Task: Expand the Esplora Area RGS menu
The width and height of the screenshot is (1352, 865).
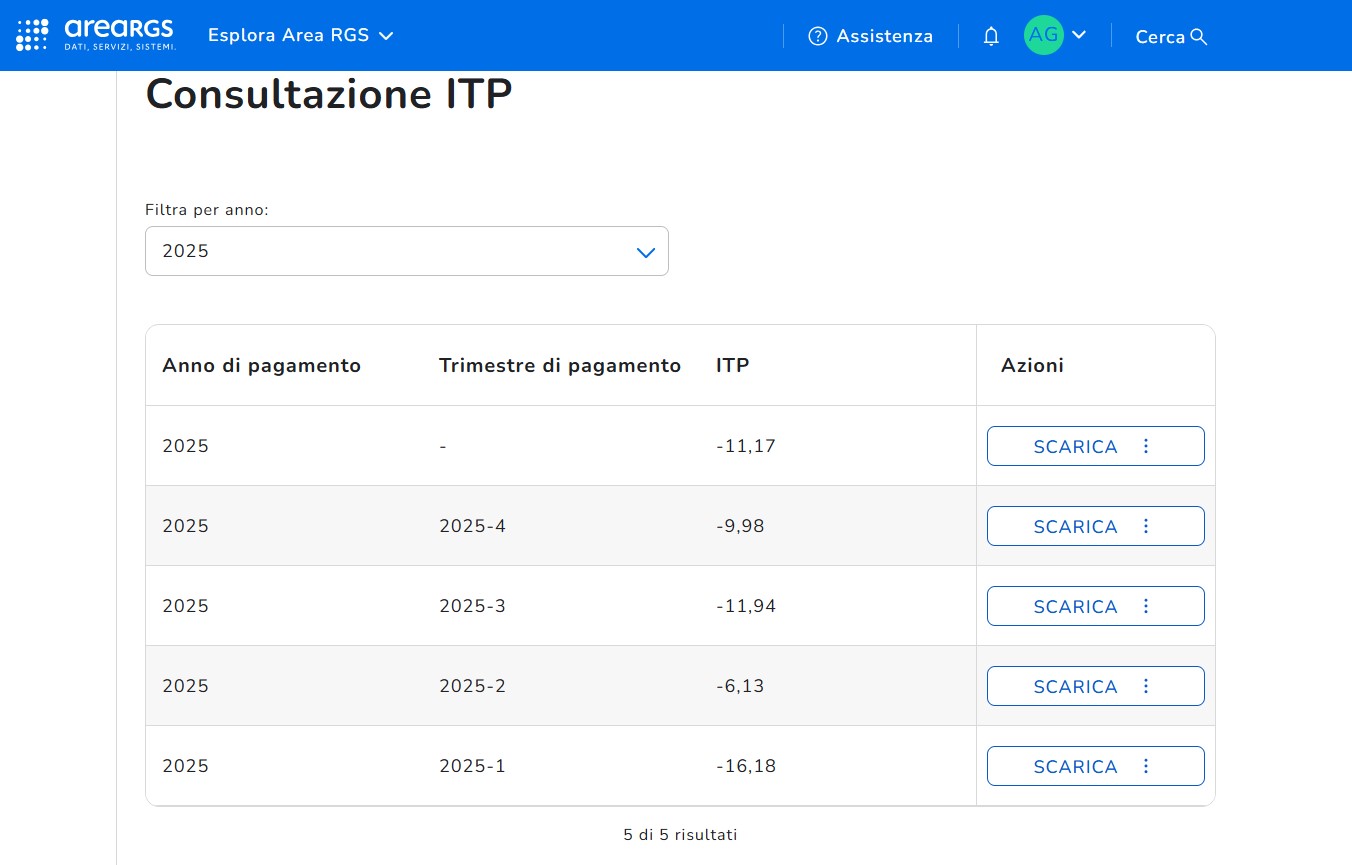Action: pyautogui.click(x=300, y=36)
